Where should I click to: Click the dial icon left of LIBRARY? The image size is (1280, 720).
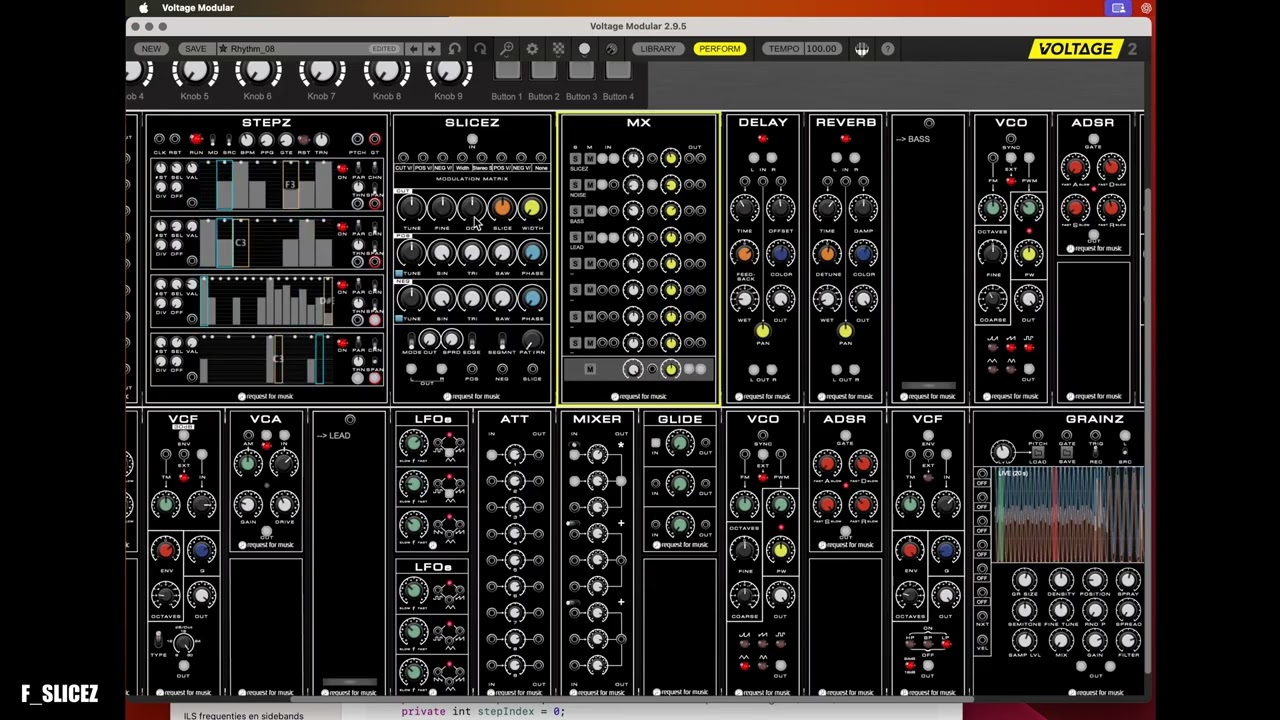(611, 48)
